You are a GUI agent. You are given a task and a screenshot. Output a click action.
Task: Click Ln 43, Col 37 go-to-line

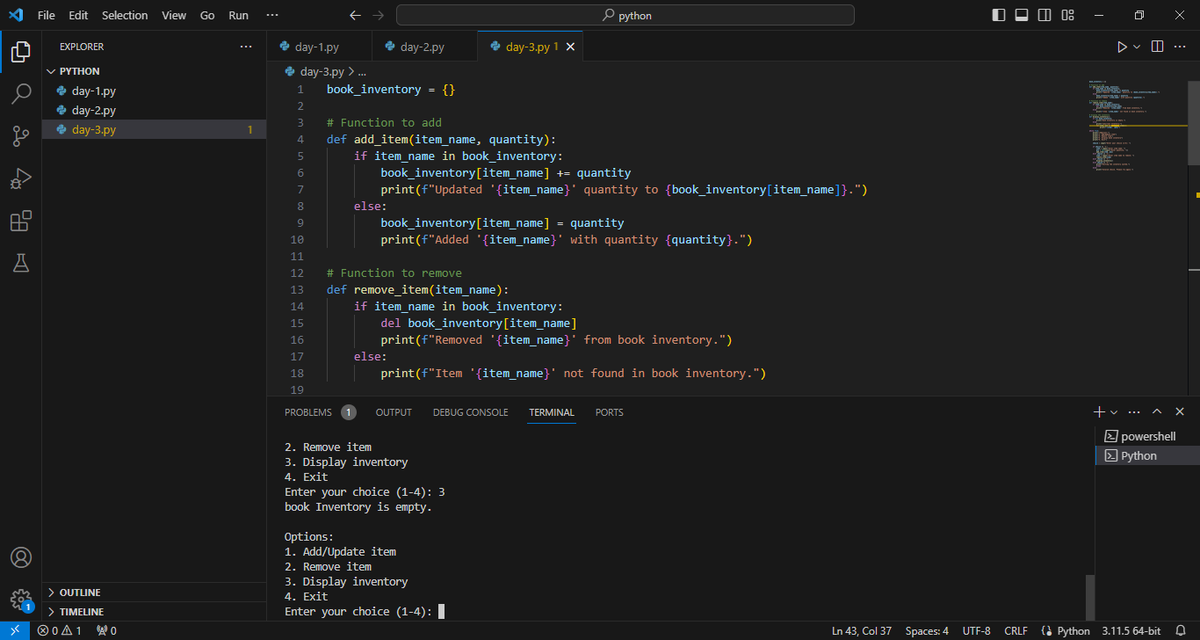point(861,631)
